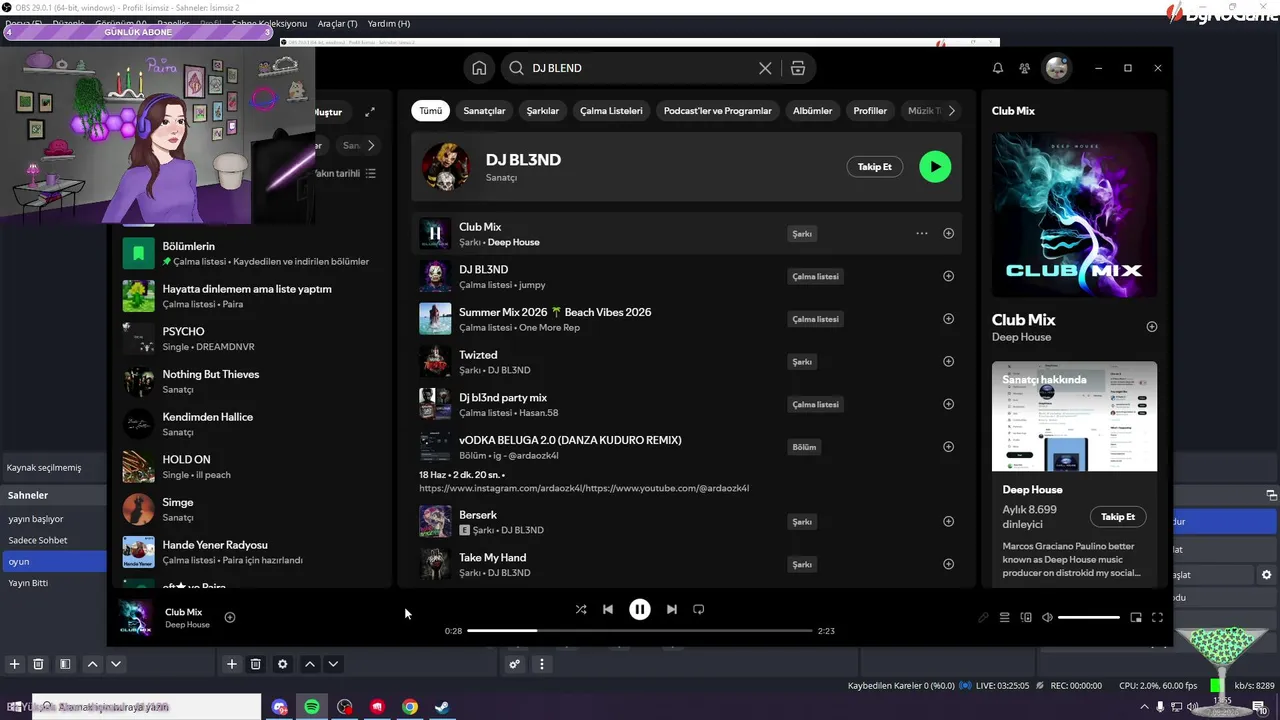
Task: Add Berserk to liked songs
Action: click(948, 521)
